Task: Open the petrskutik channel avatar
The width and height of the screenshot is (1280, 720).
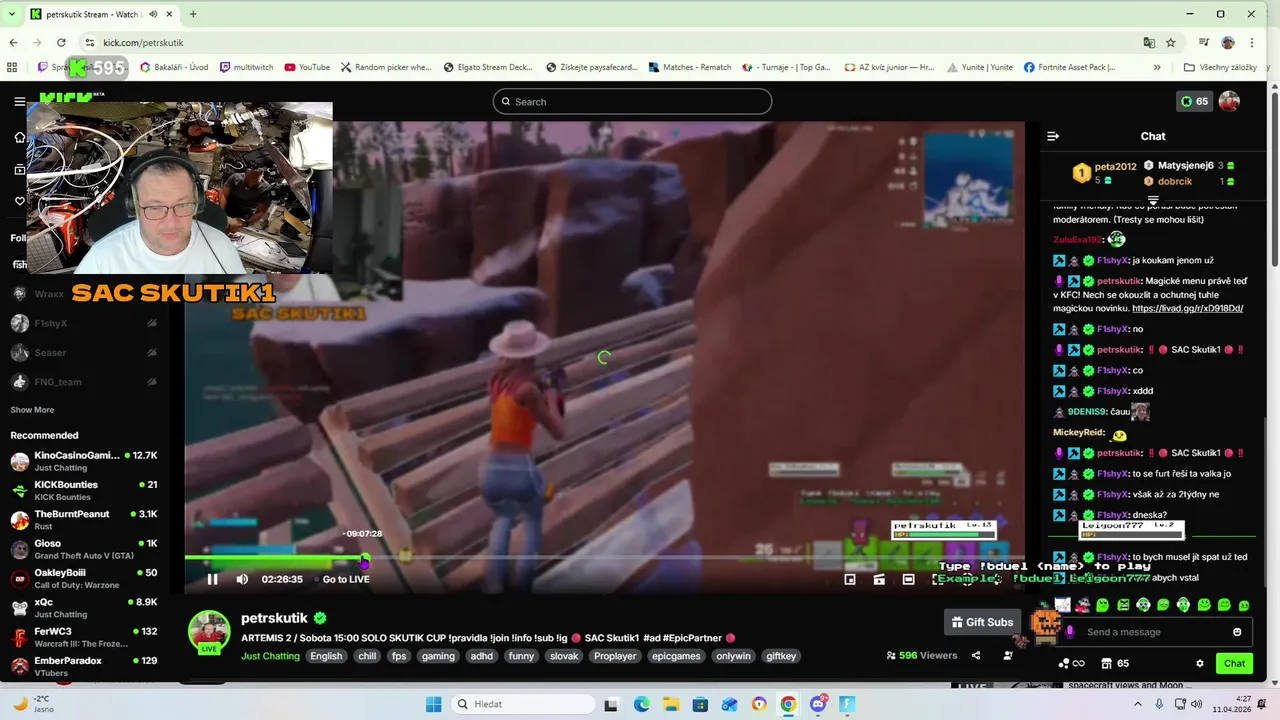Action: click(209, 632)
